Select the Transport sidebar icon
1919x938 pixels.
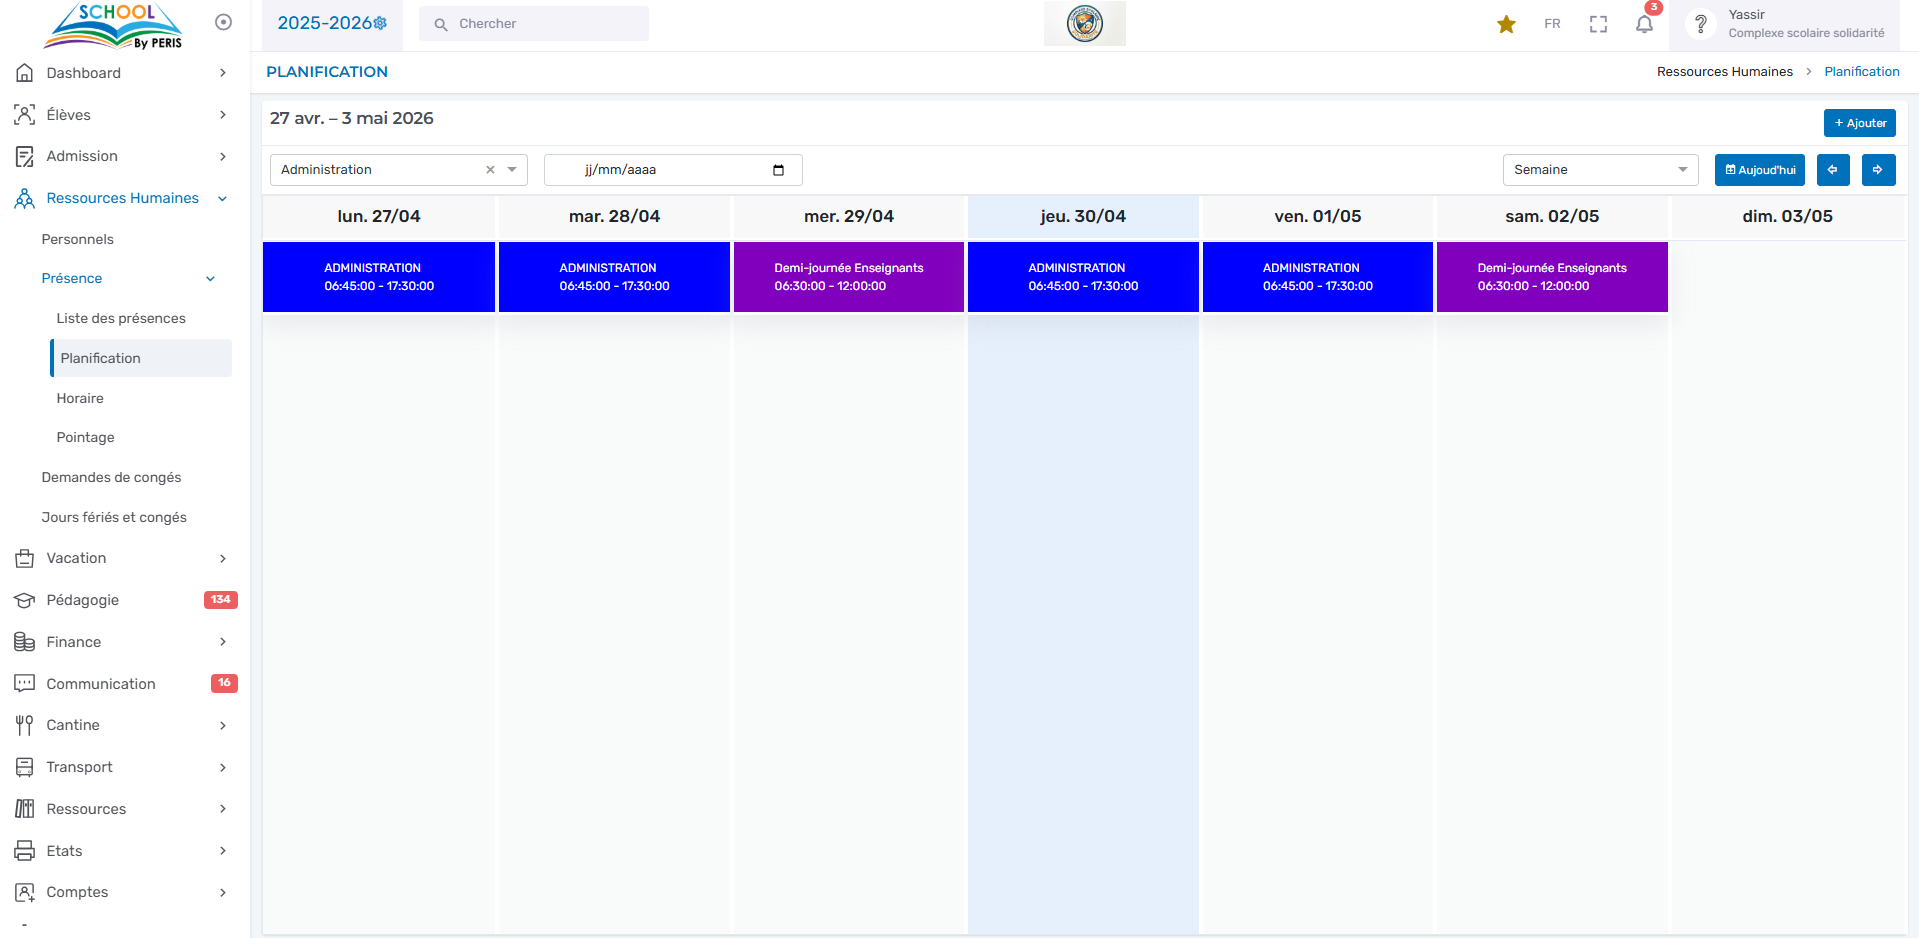(24, 767)
